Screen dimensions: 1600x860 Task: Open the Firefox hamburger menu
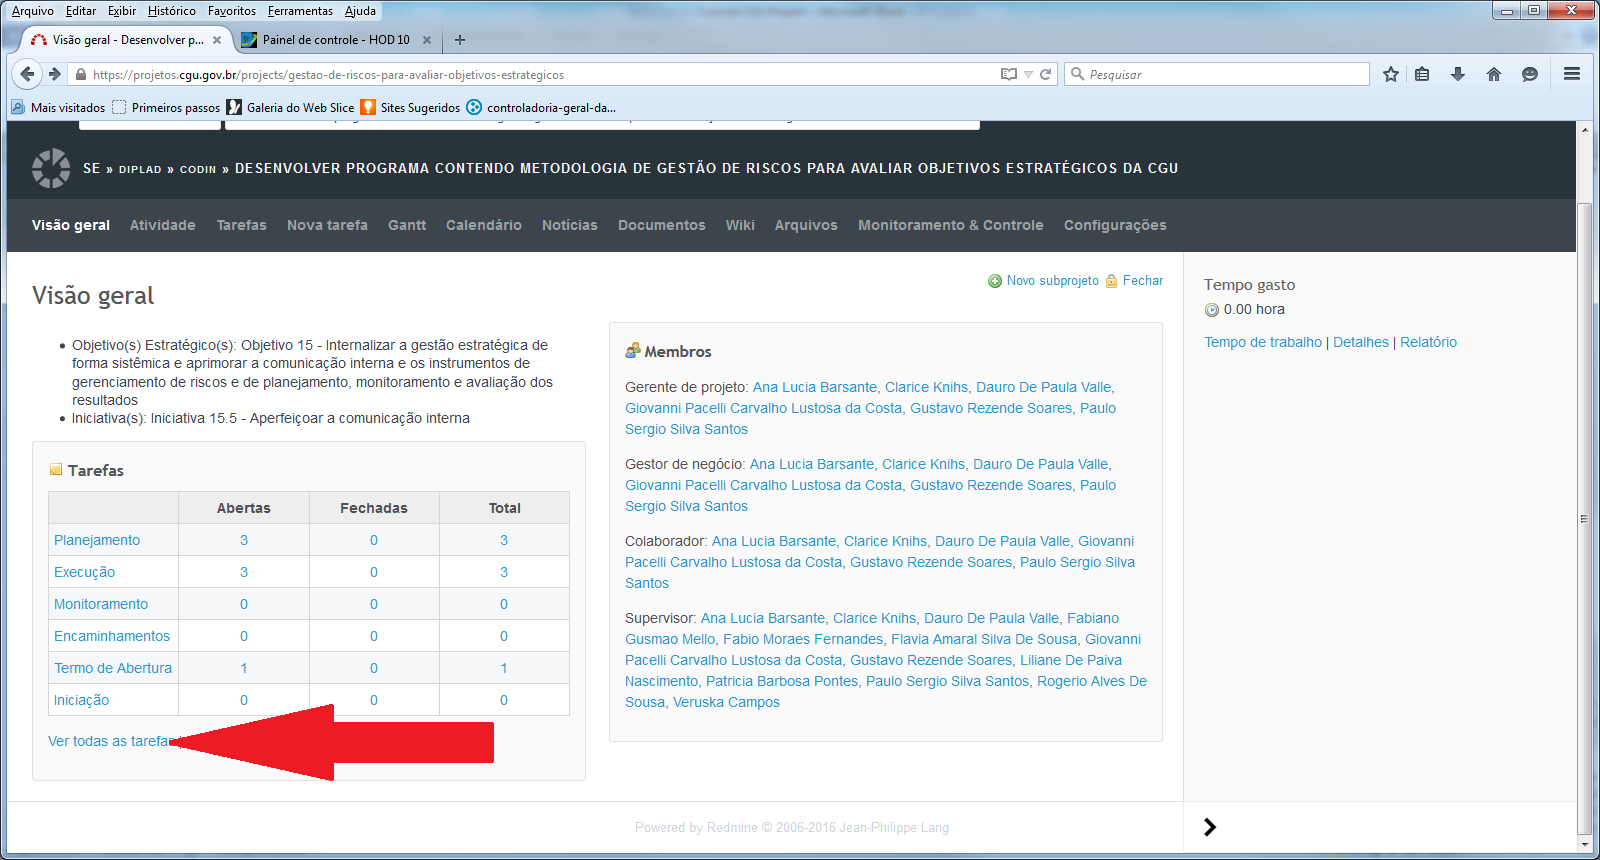tap(1572, 74)
